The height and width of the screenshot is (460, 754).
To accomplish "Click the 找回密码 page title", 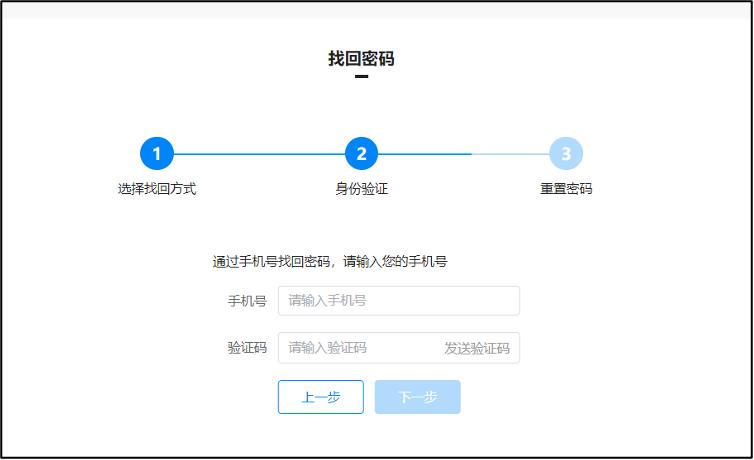I will [361, 58].
